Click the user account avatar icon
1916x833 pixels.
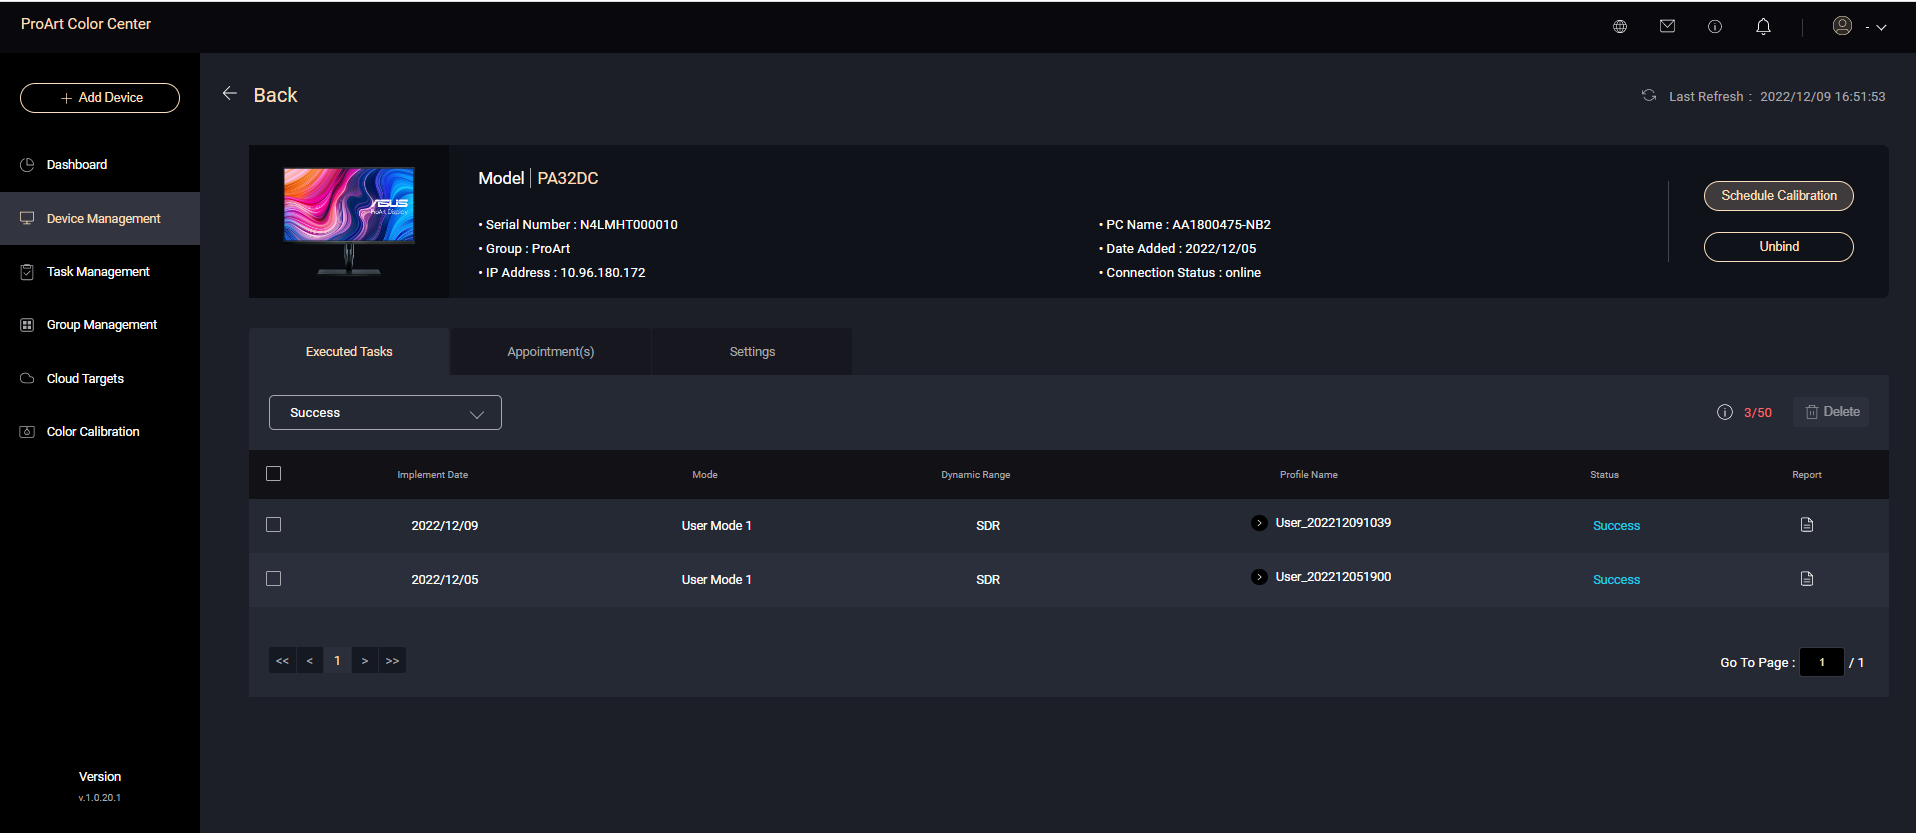click(x=1842, y=26)
